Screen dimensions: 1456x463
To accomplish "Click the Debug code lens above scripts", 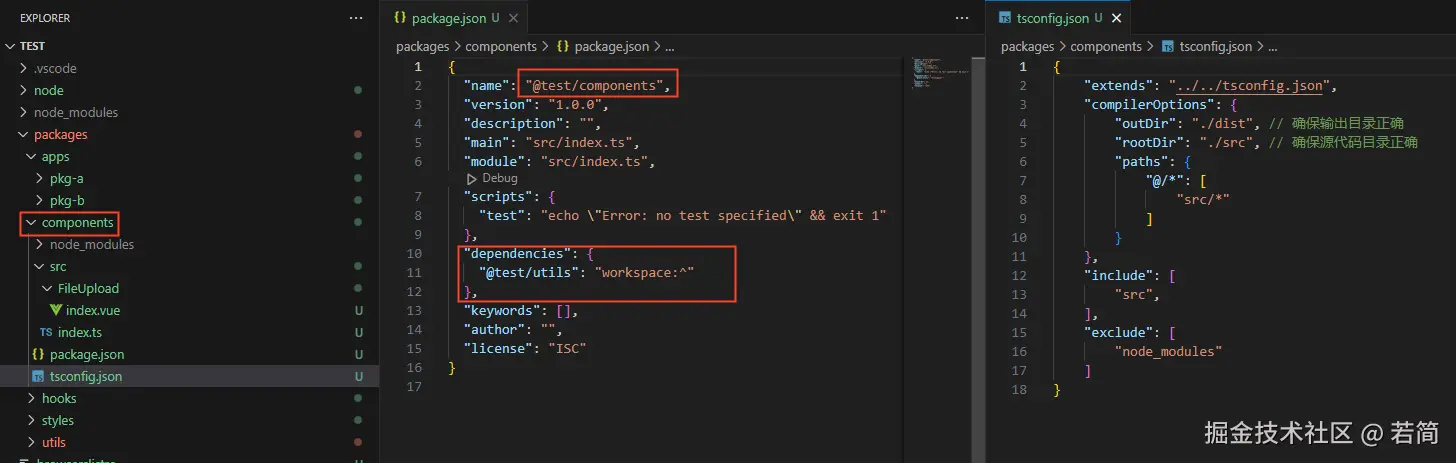I will point(499,178).
